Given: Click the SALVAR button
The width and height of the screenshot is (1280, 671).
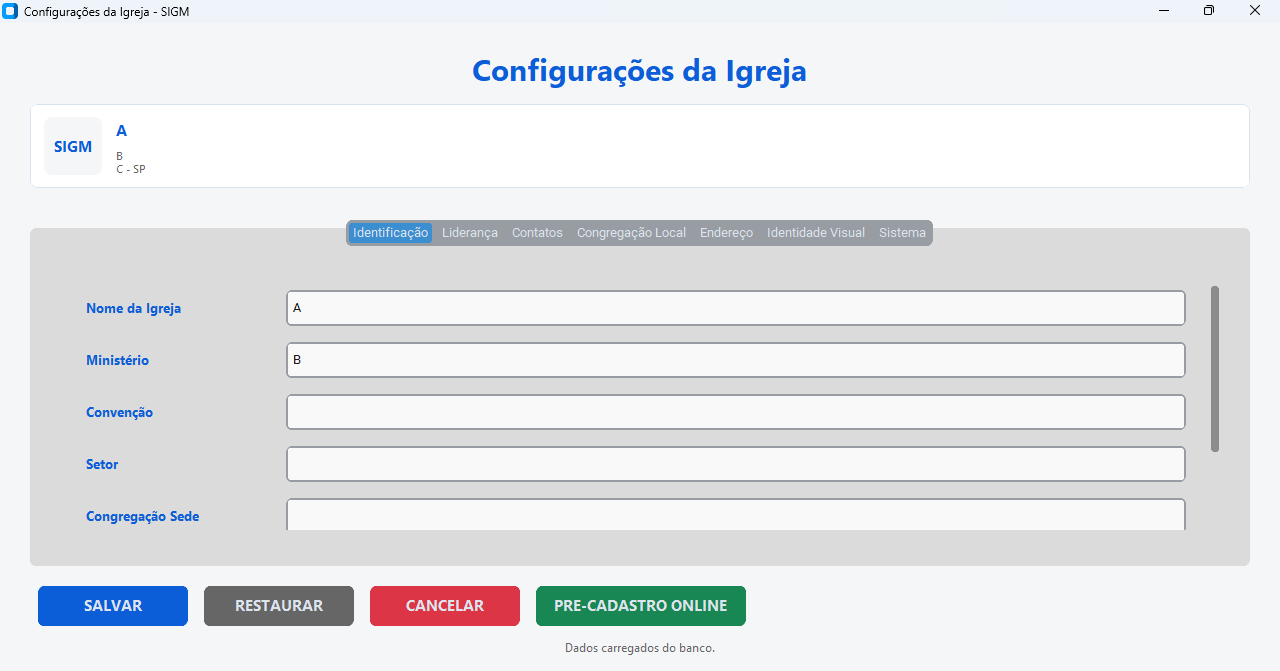Looking at the screenshot, I should (113, 606).
